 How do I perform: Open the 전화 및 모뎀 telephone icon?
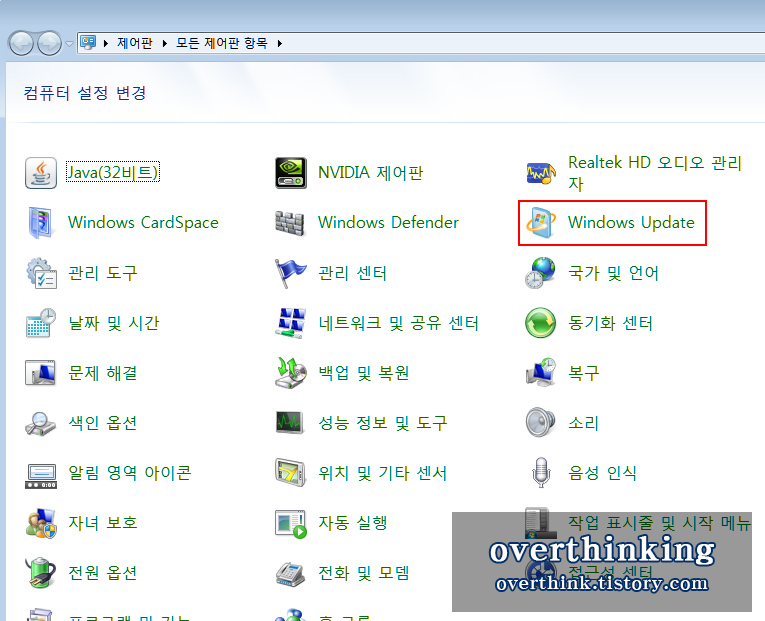[x=291, y=574]
